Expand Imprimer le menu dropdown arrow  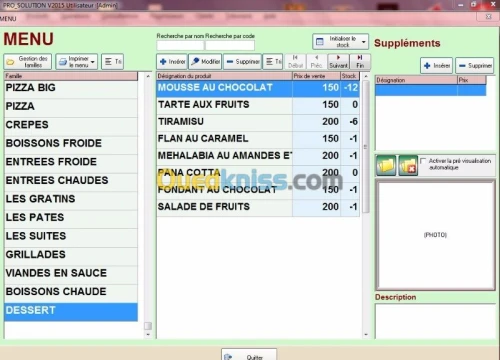point(93,62)
